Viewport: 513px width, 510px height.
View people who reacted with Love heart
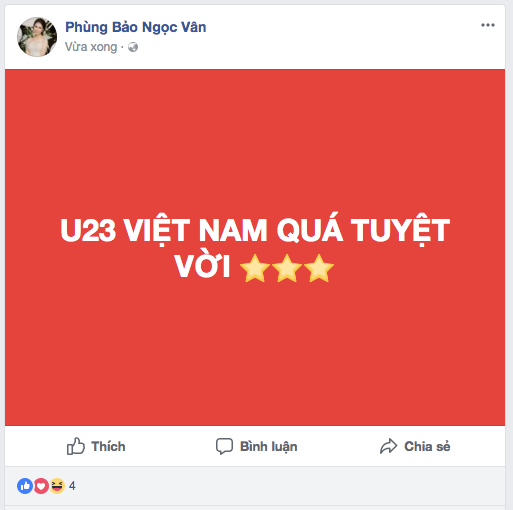pos(41,486)
